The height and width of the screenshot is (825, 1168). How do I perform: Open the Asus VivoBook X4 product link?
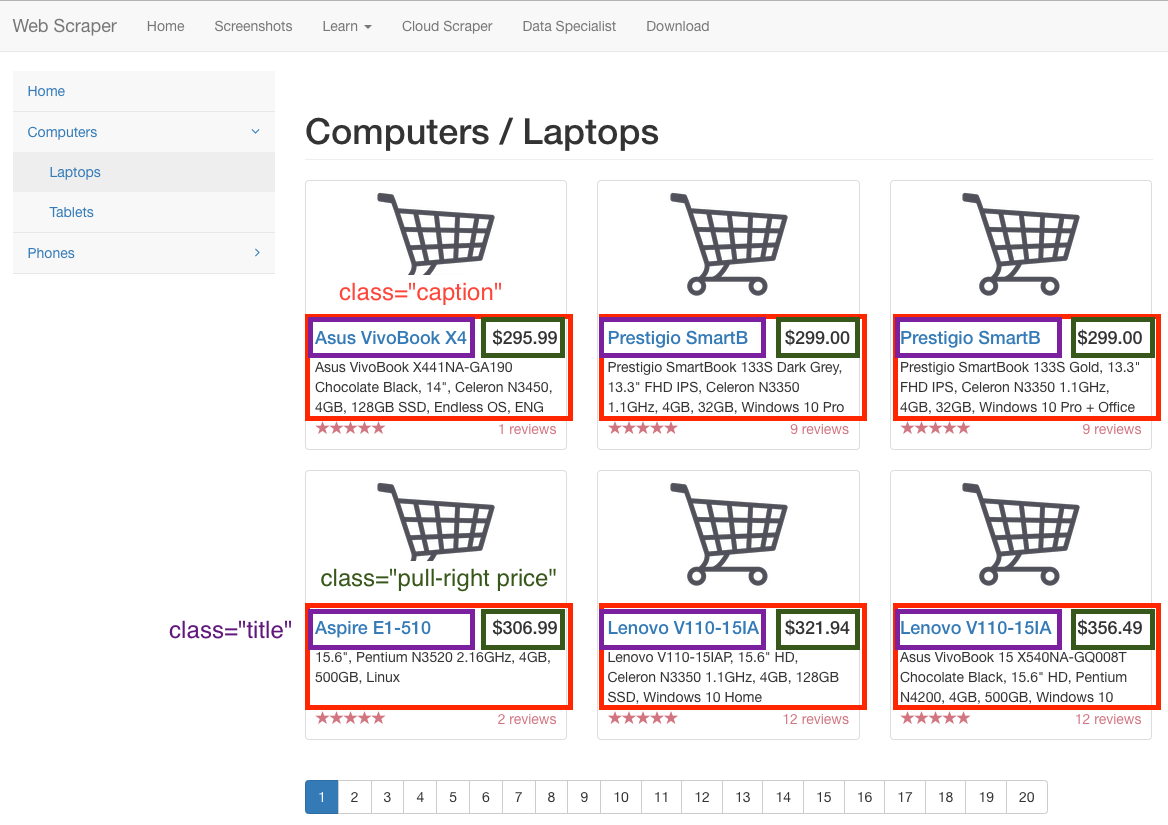coord(390,338)
